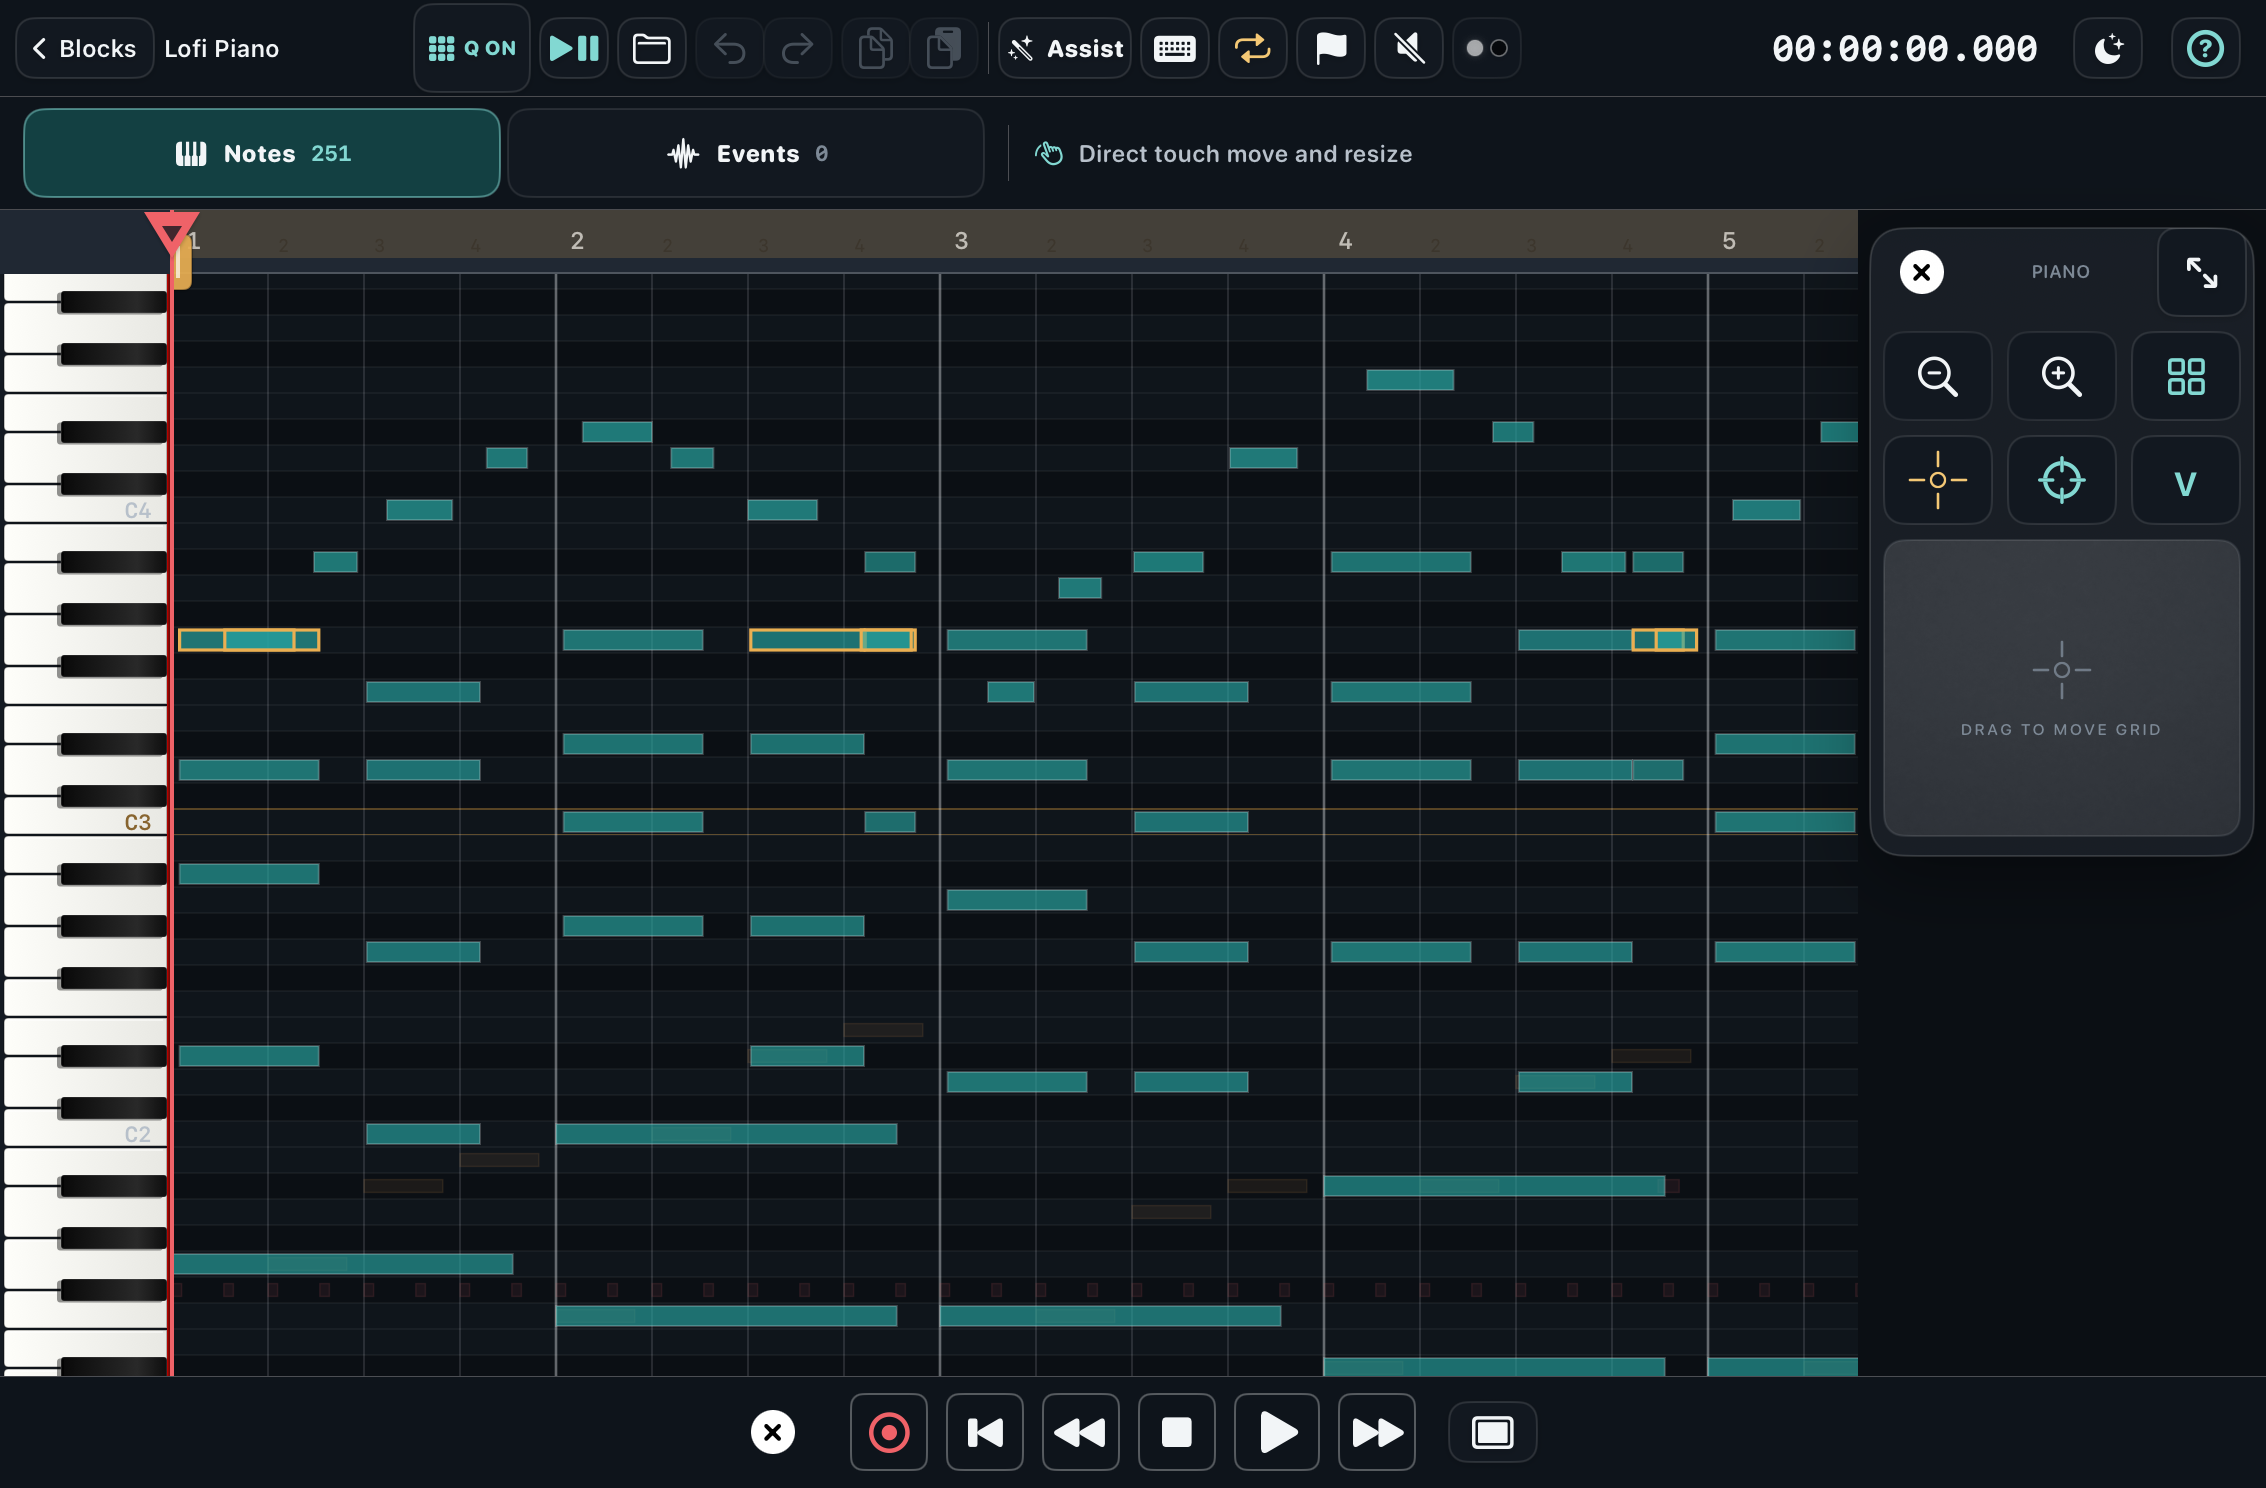
Task: Undo the last edit
Action: coord(730,48)
